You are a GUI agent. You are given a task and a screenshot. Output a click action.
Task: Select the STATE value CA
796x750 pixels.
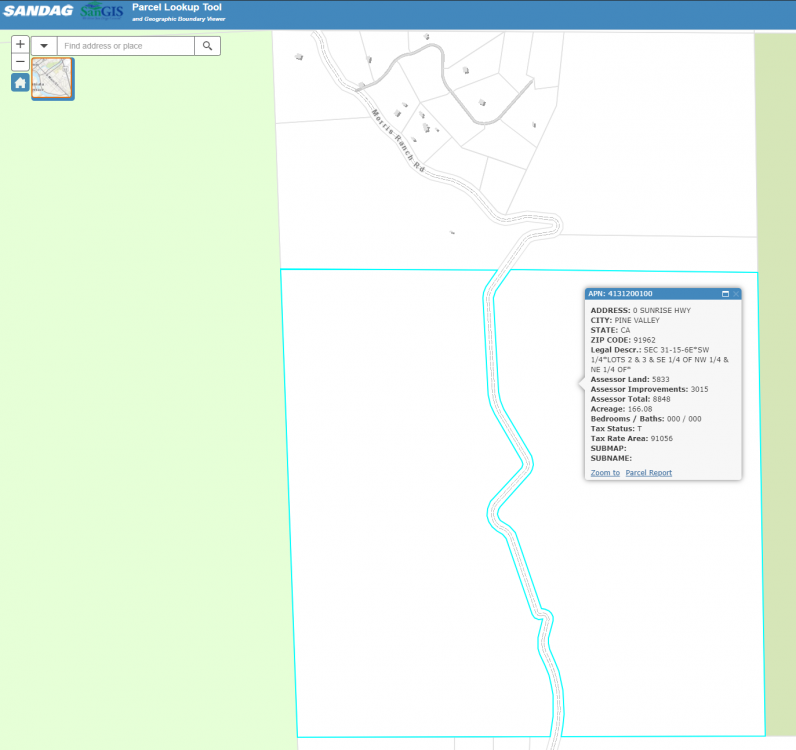click(625, 330)
